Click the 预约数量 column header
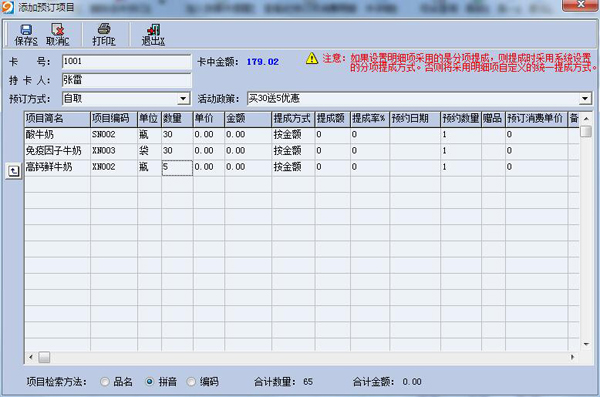This screenshot has height=397, width=600. [x=461, y=119]
